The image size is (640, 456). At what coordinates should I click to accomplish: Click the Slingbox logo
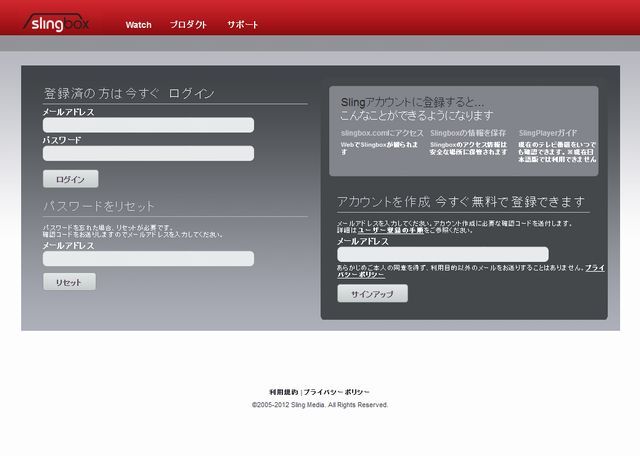56,22
